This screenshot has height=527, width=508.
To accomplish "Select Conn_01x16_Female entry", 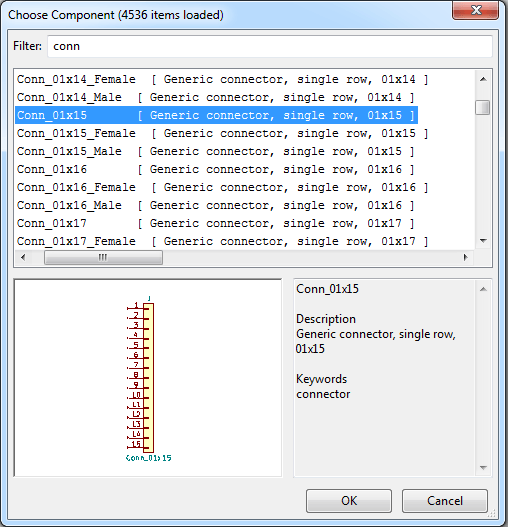I will tap(222, 188).
